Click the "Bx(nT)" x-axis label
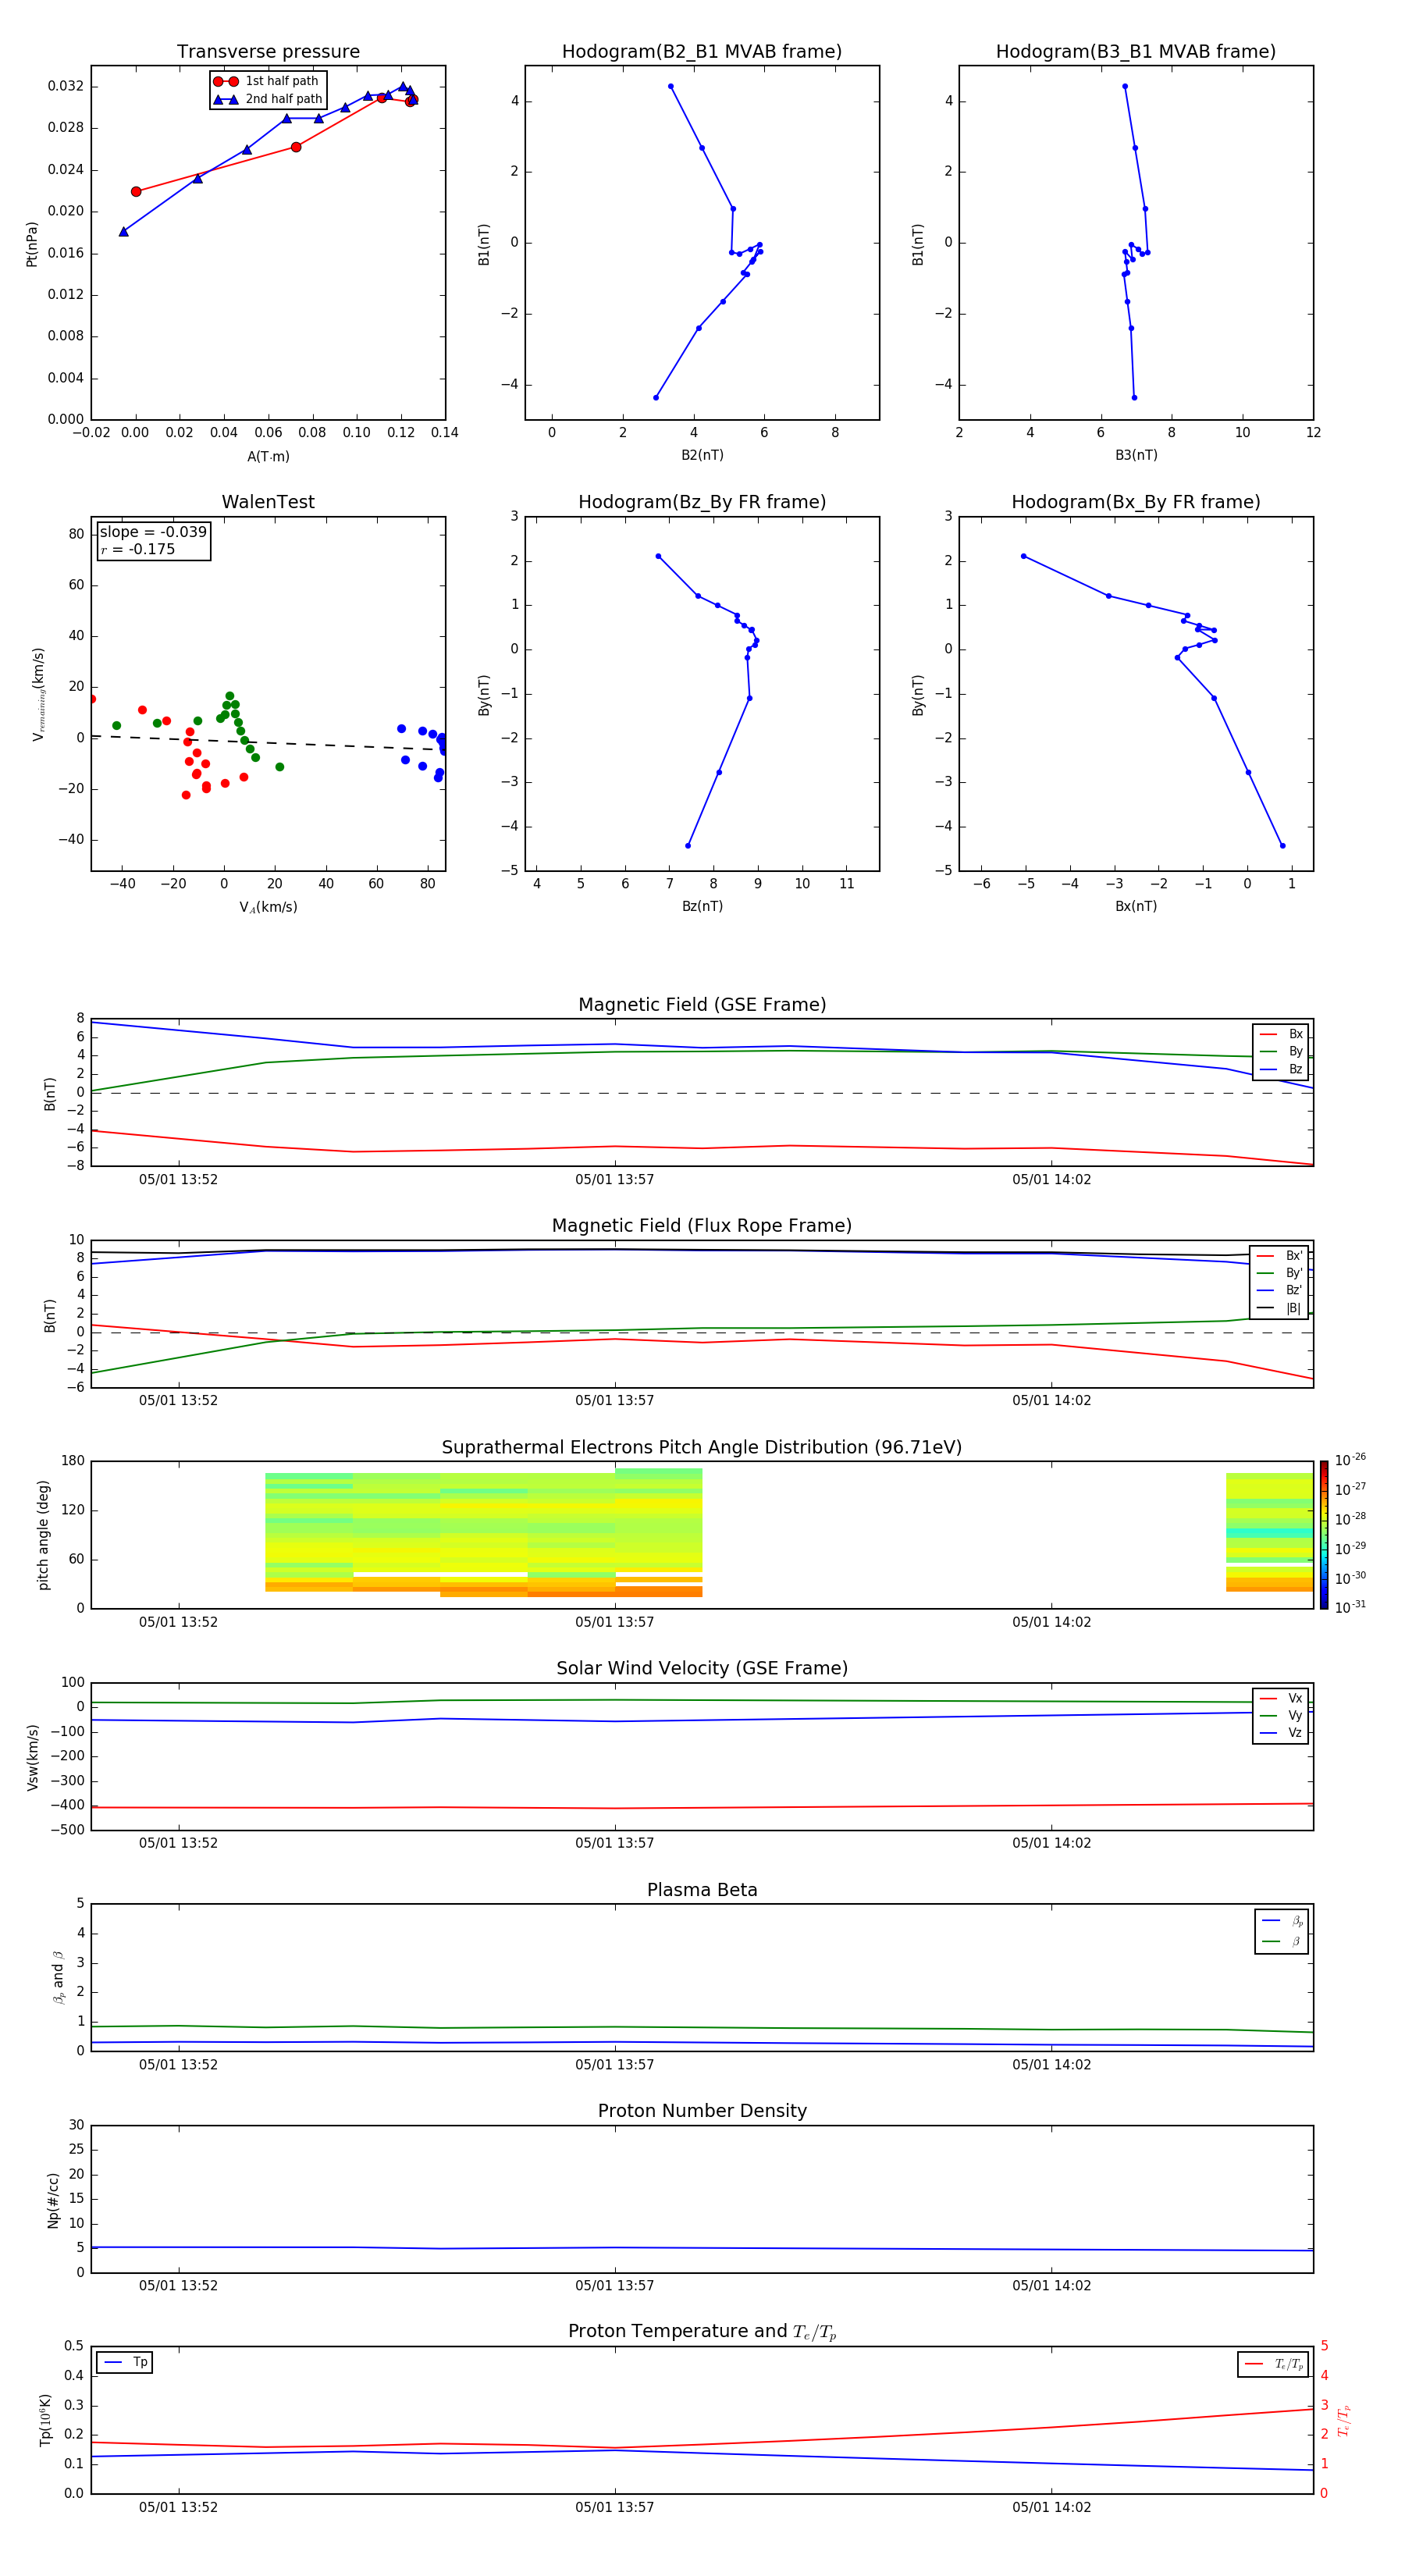Image resolution: width=1405 pixels, height=2576 pixels. pos(1136,906)
